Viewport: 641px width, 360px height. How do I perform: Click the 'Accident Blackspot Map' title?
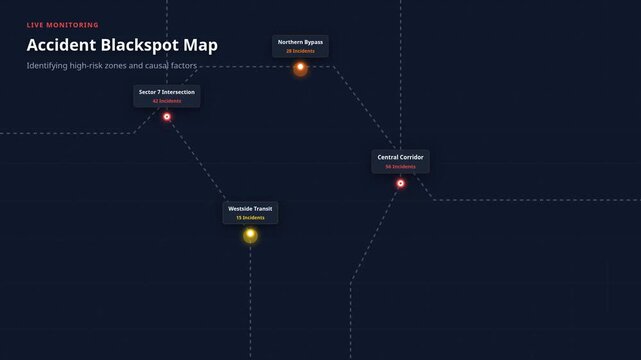122,45
